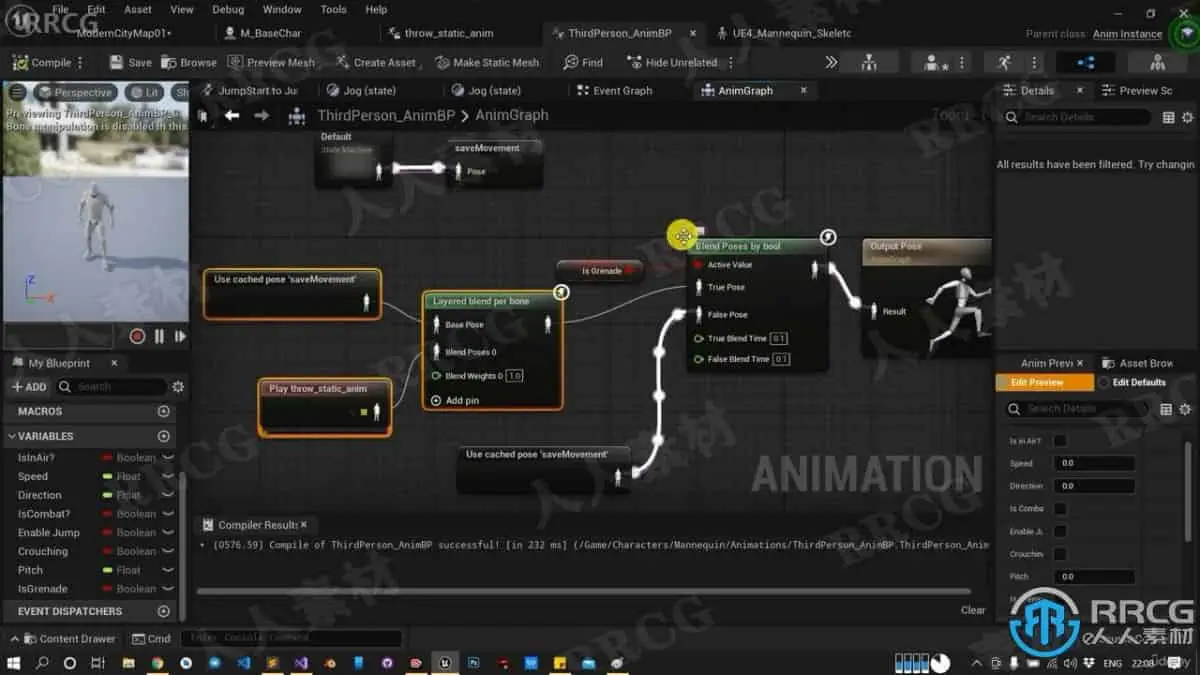
Task: Open the toolbar overflow chevrons
Action: pyautogui.click(x=831, y=62)
